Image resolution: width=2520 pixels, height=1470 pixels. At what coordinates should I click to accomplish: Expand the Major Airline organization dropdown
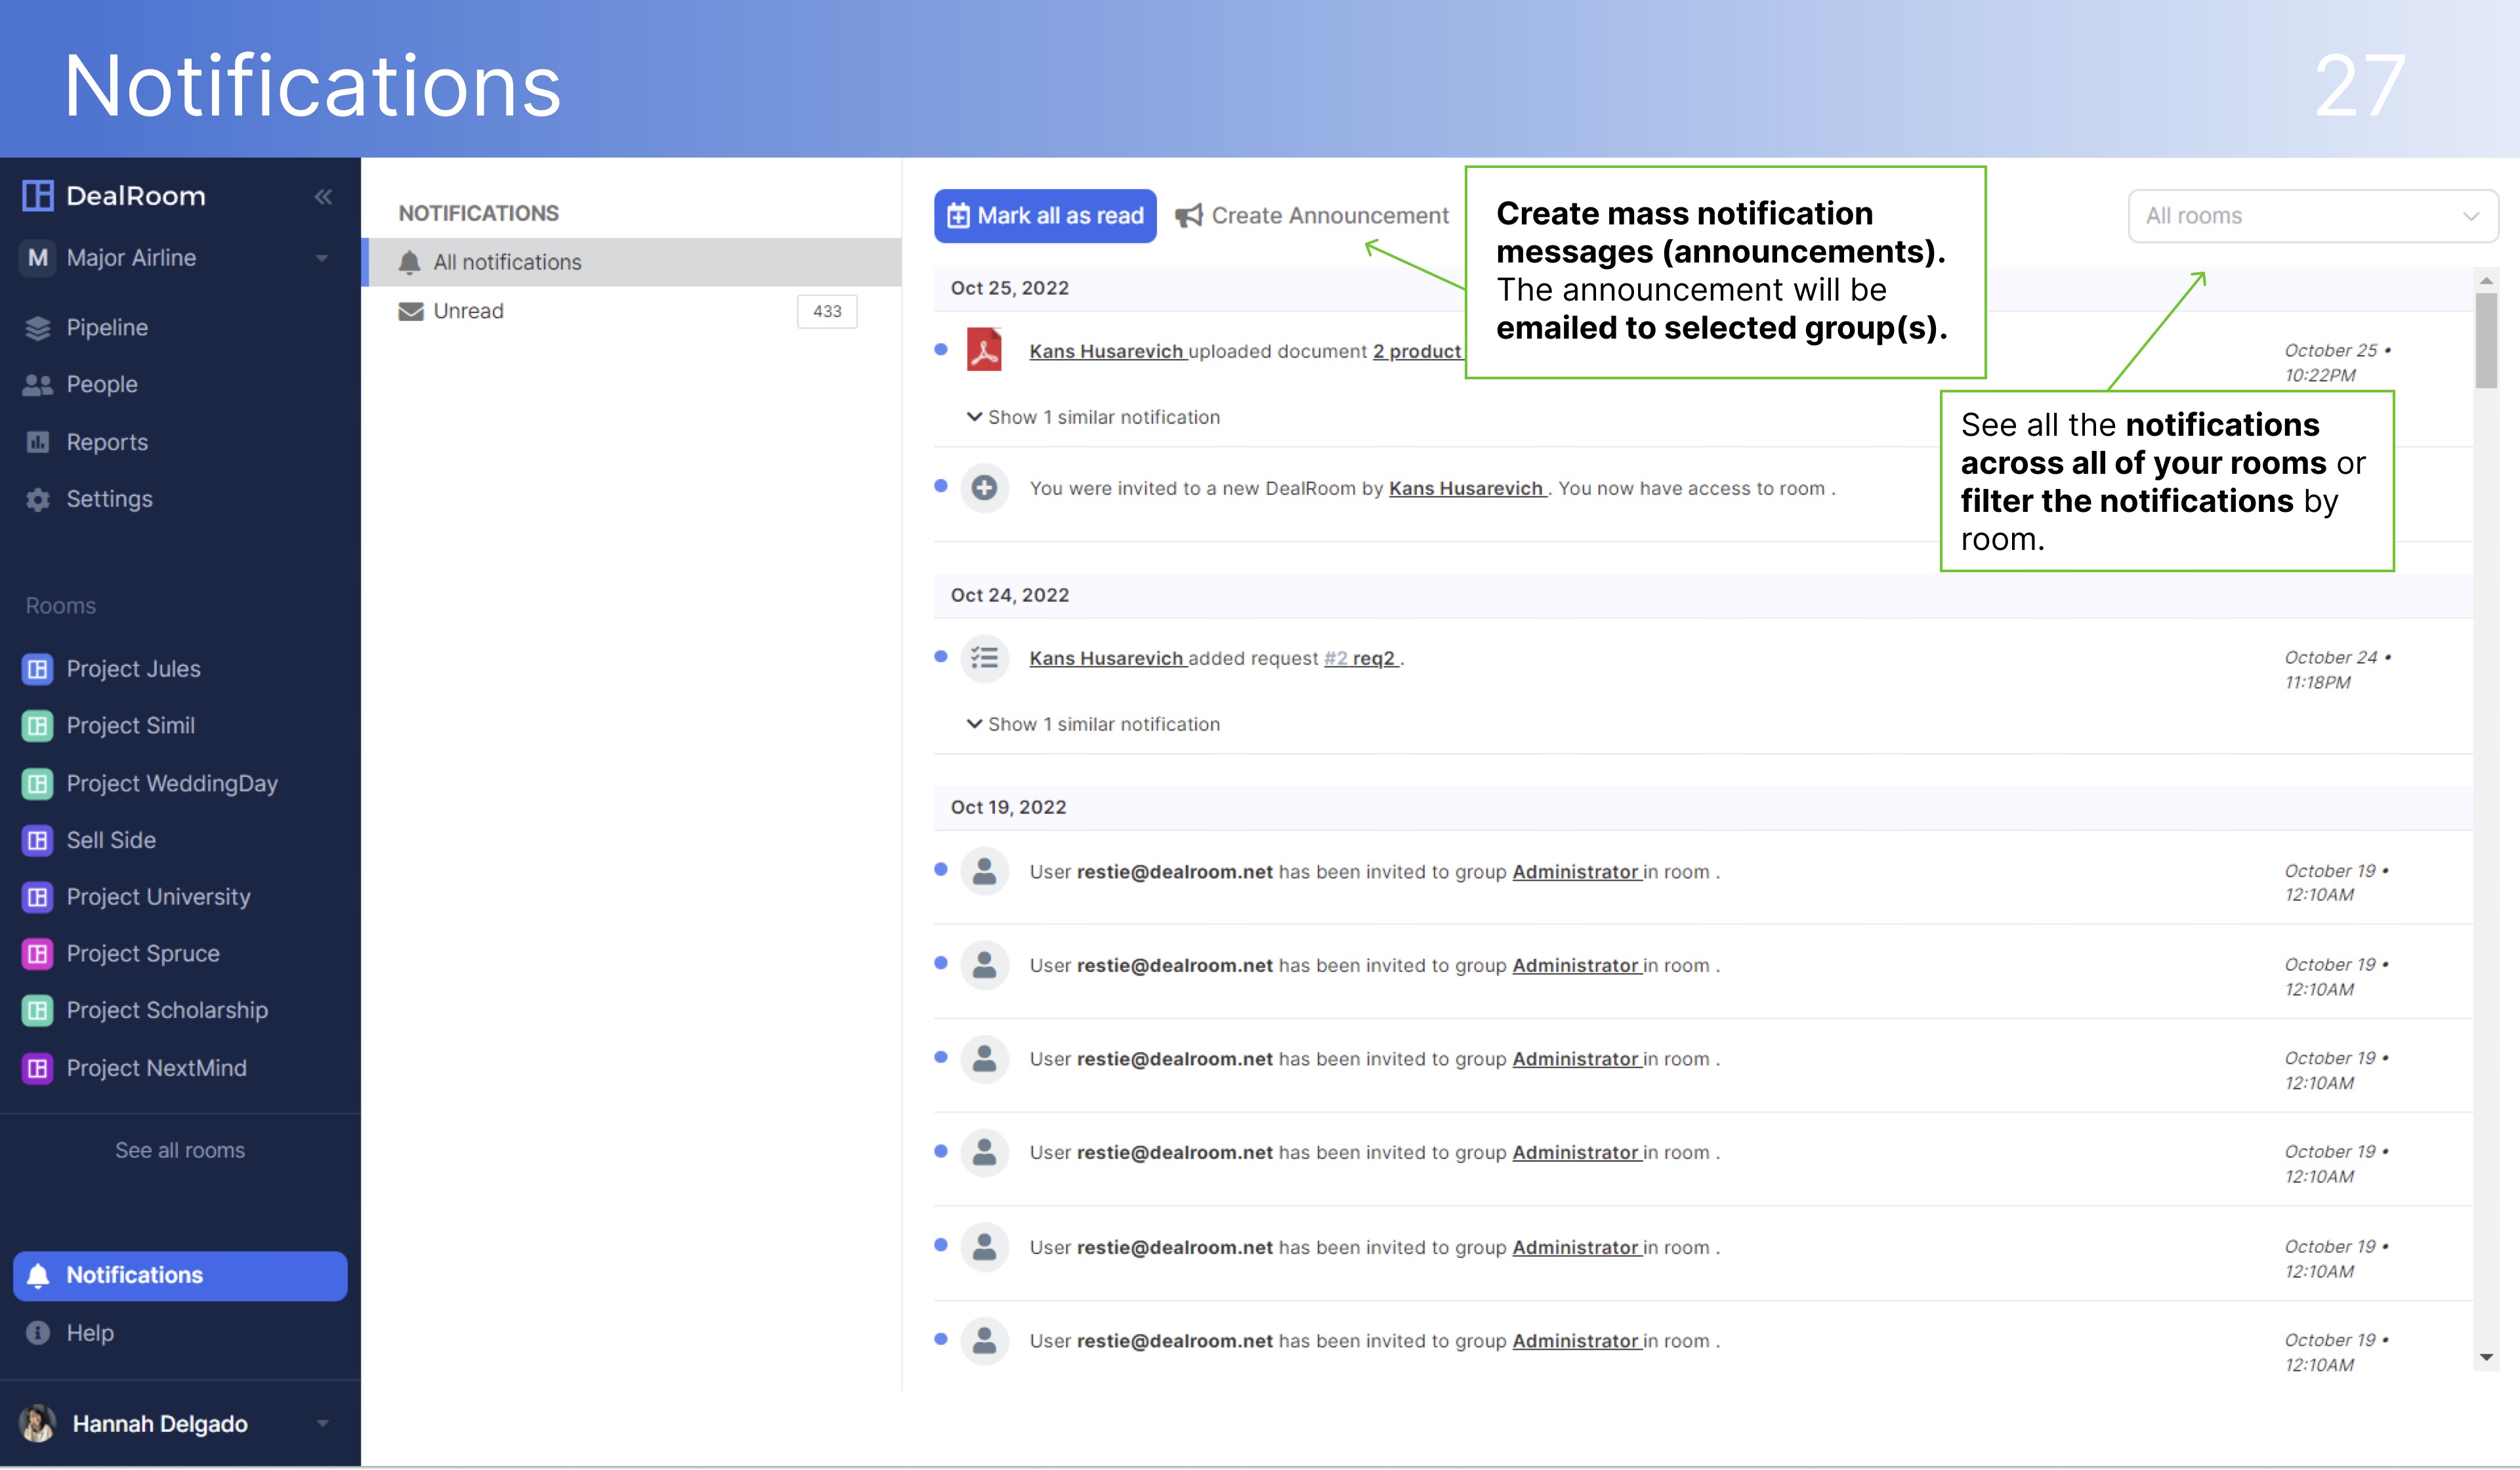[x=322, y=258]
